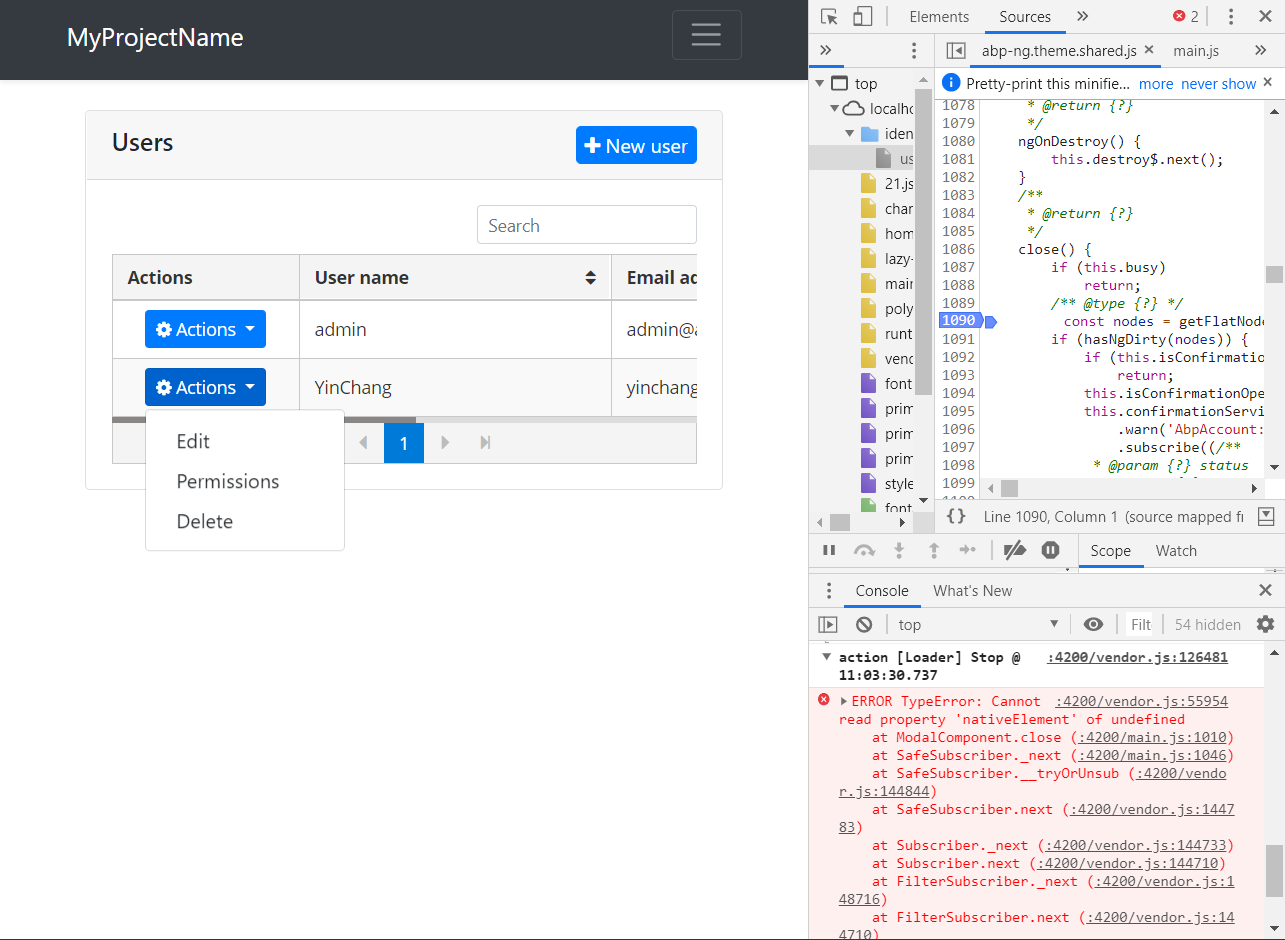
Task: Click inside the Search users field
Action: (586, 225)
